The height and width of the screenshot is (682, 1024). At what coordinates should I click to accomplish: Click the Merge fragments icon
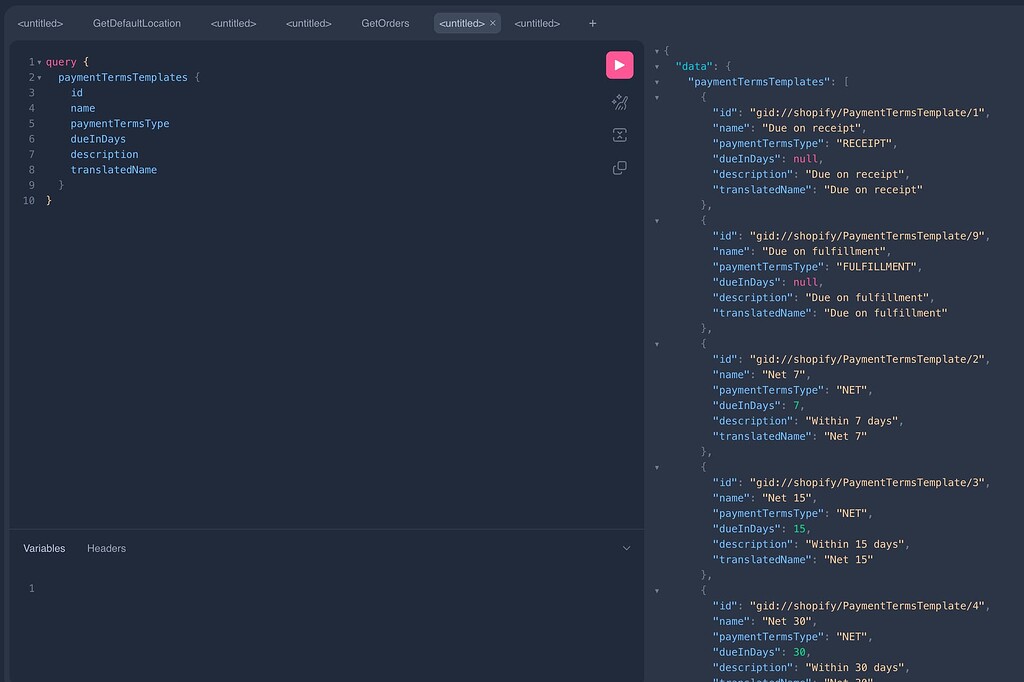[619, 135]
